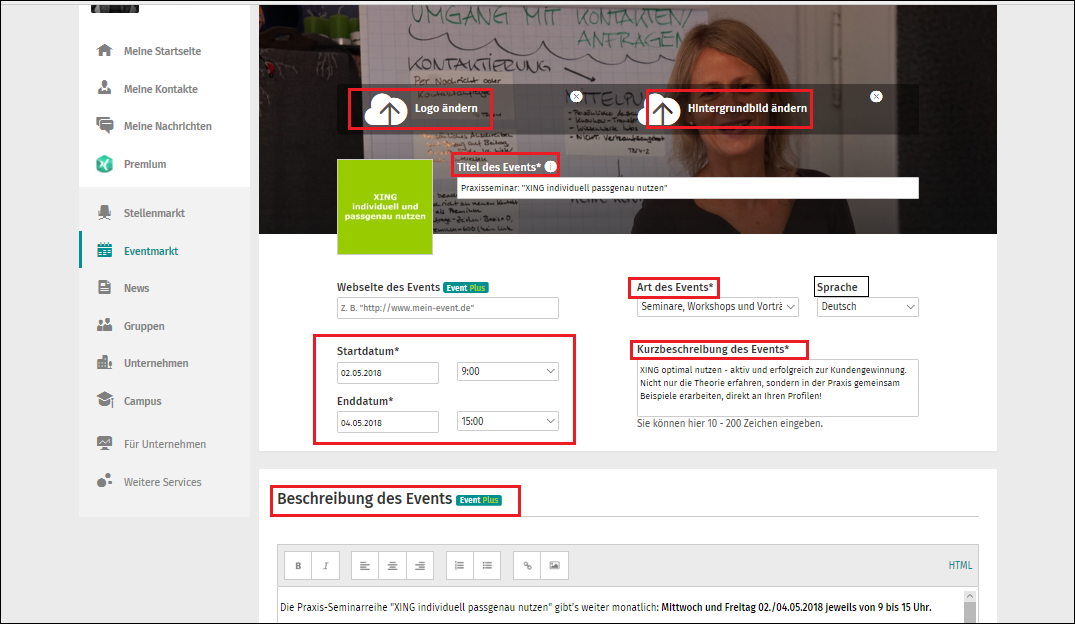The image size is (1075, 624).
Task: Go to Meine Startseite
Action: (x=162, y=51)
